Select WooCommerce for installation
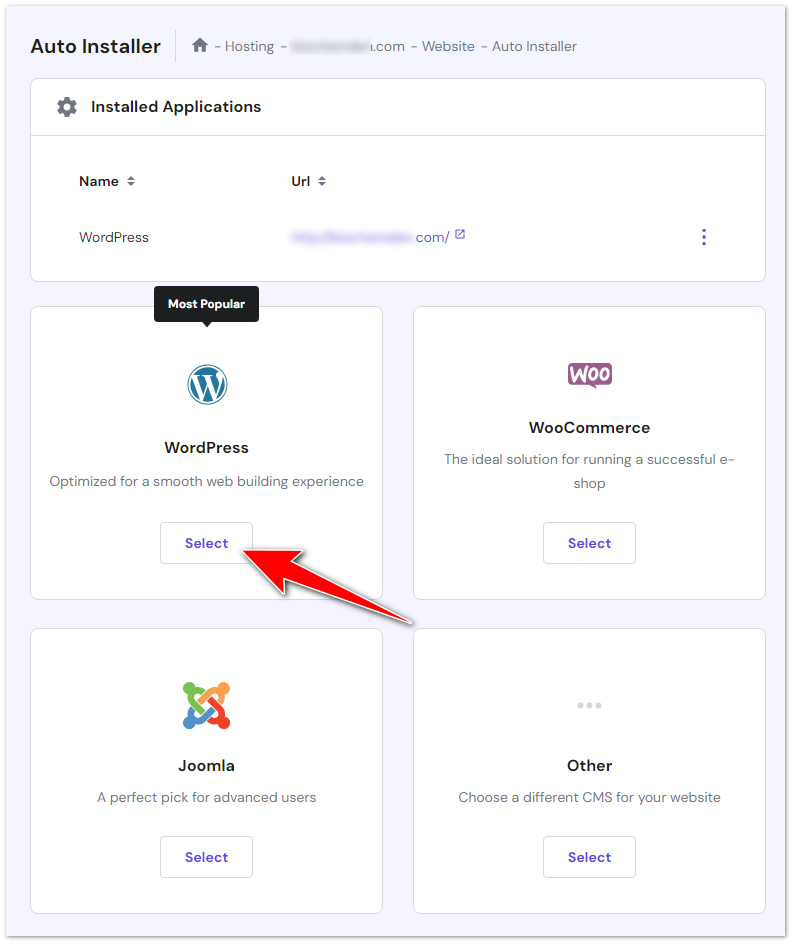 click(589, 543)
